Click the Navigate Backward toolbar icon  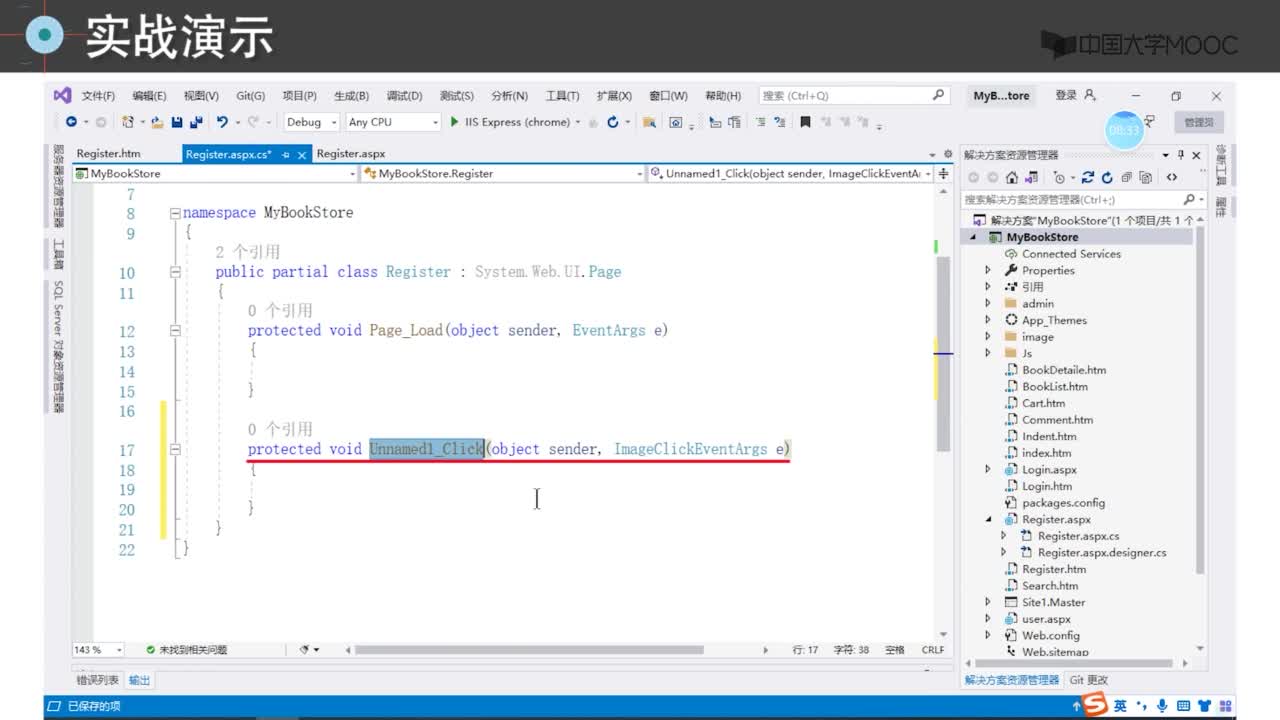click(71, 122)
